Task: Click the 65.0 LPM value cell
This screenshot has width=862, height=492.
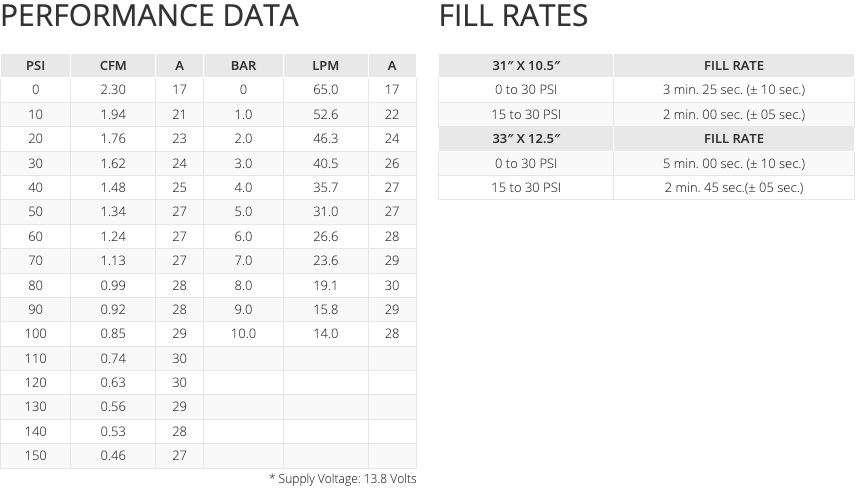Action: click(326, 90)
